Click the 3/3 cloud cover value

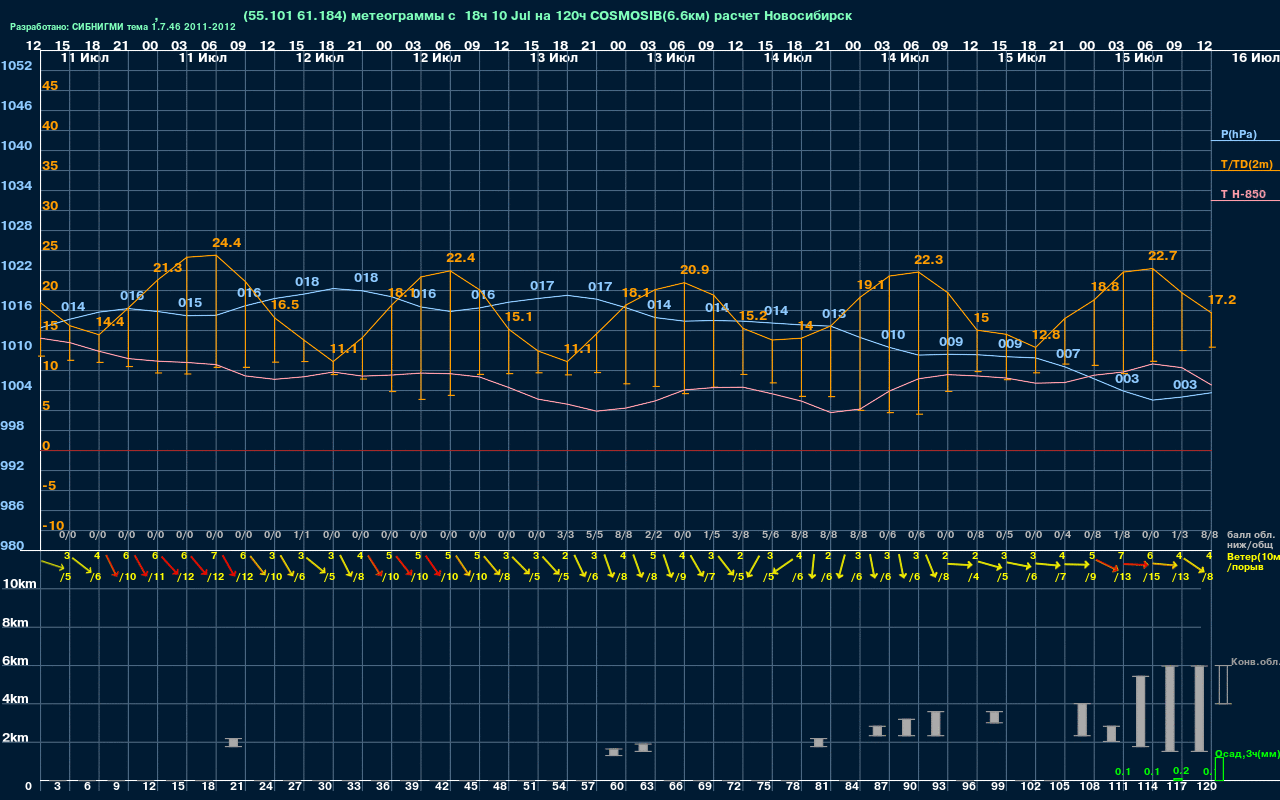565,535
